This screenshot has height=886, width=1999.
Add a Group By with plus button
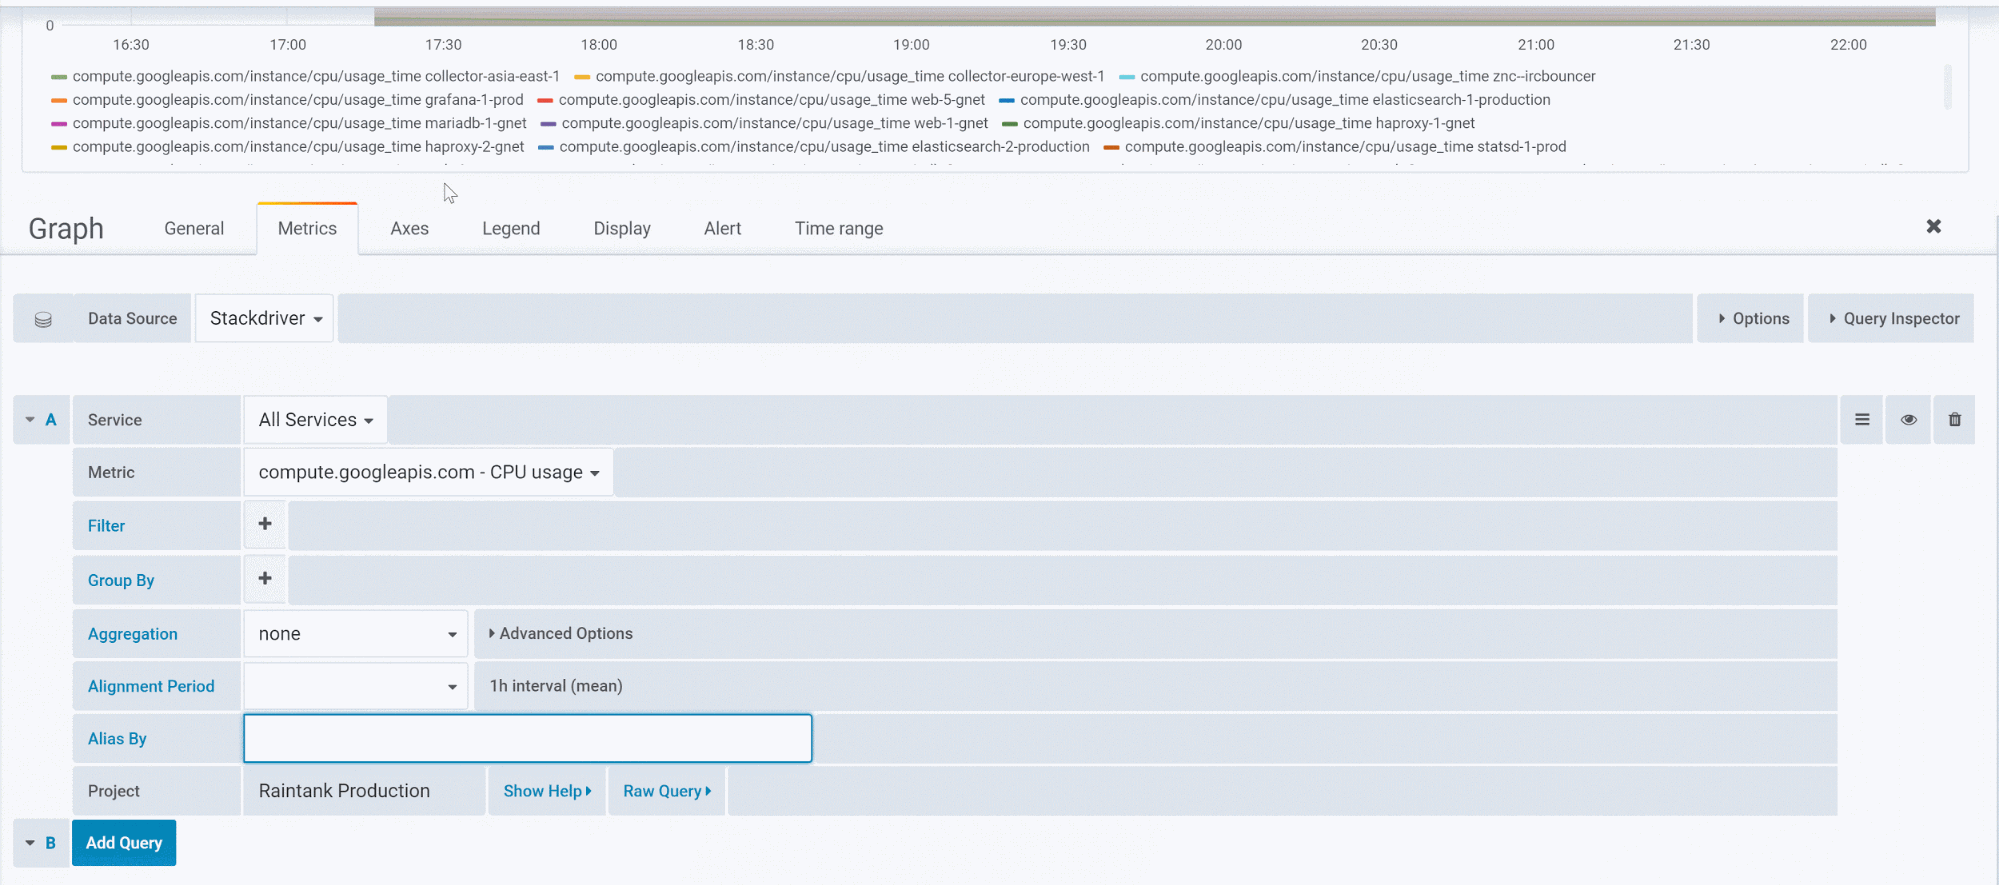[265, 578]
